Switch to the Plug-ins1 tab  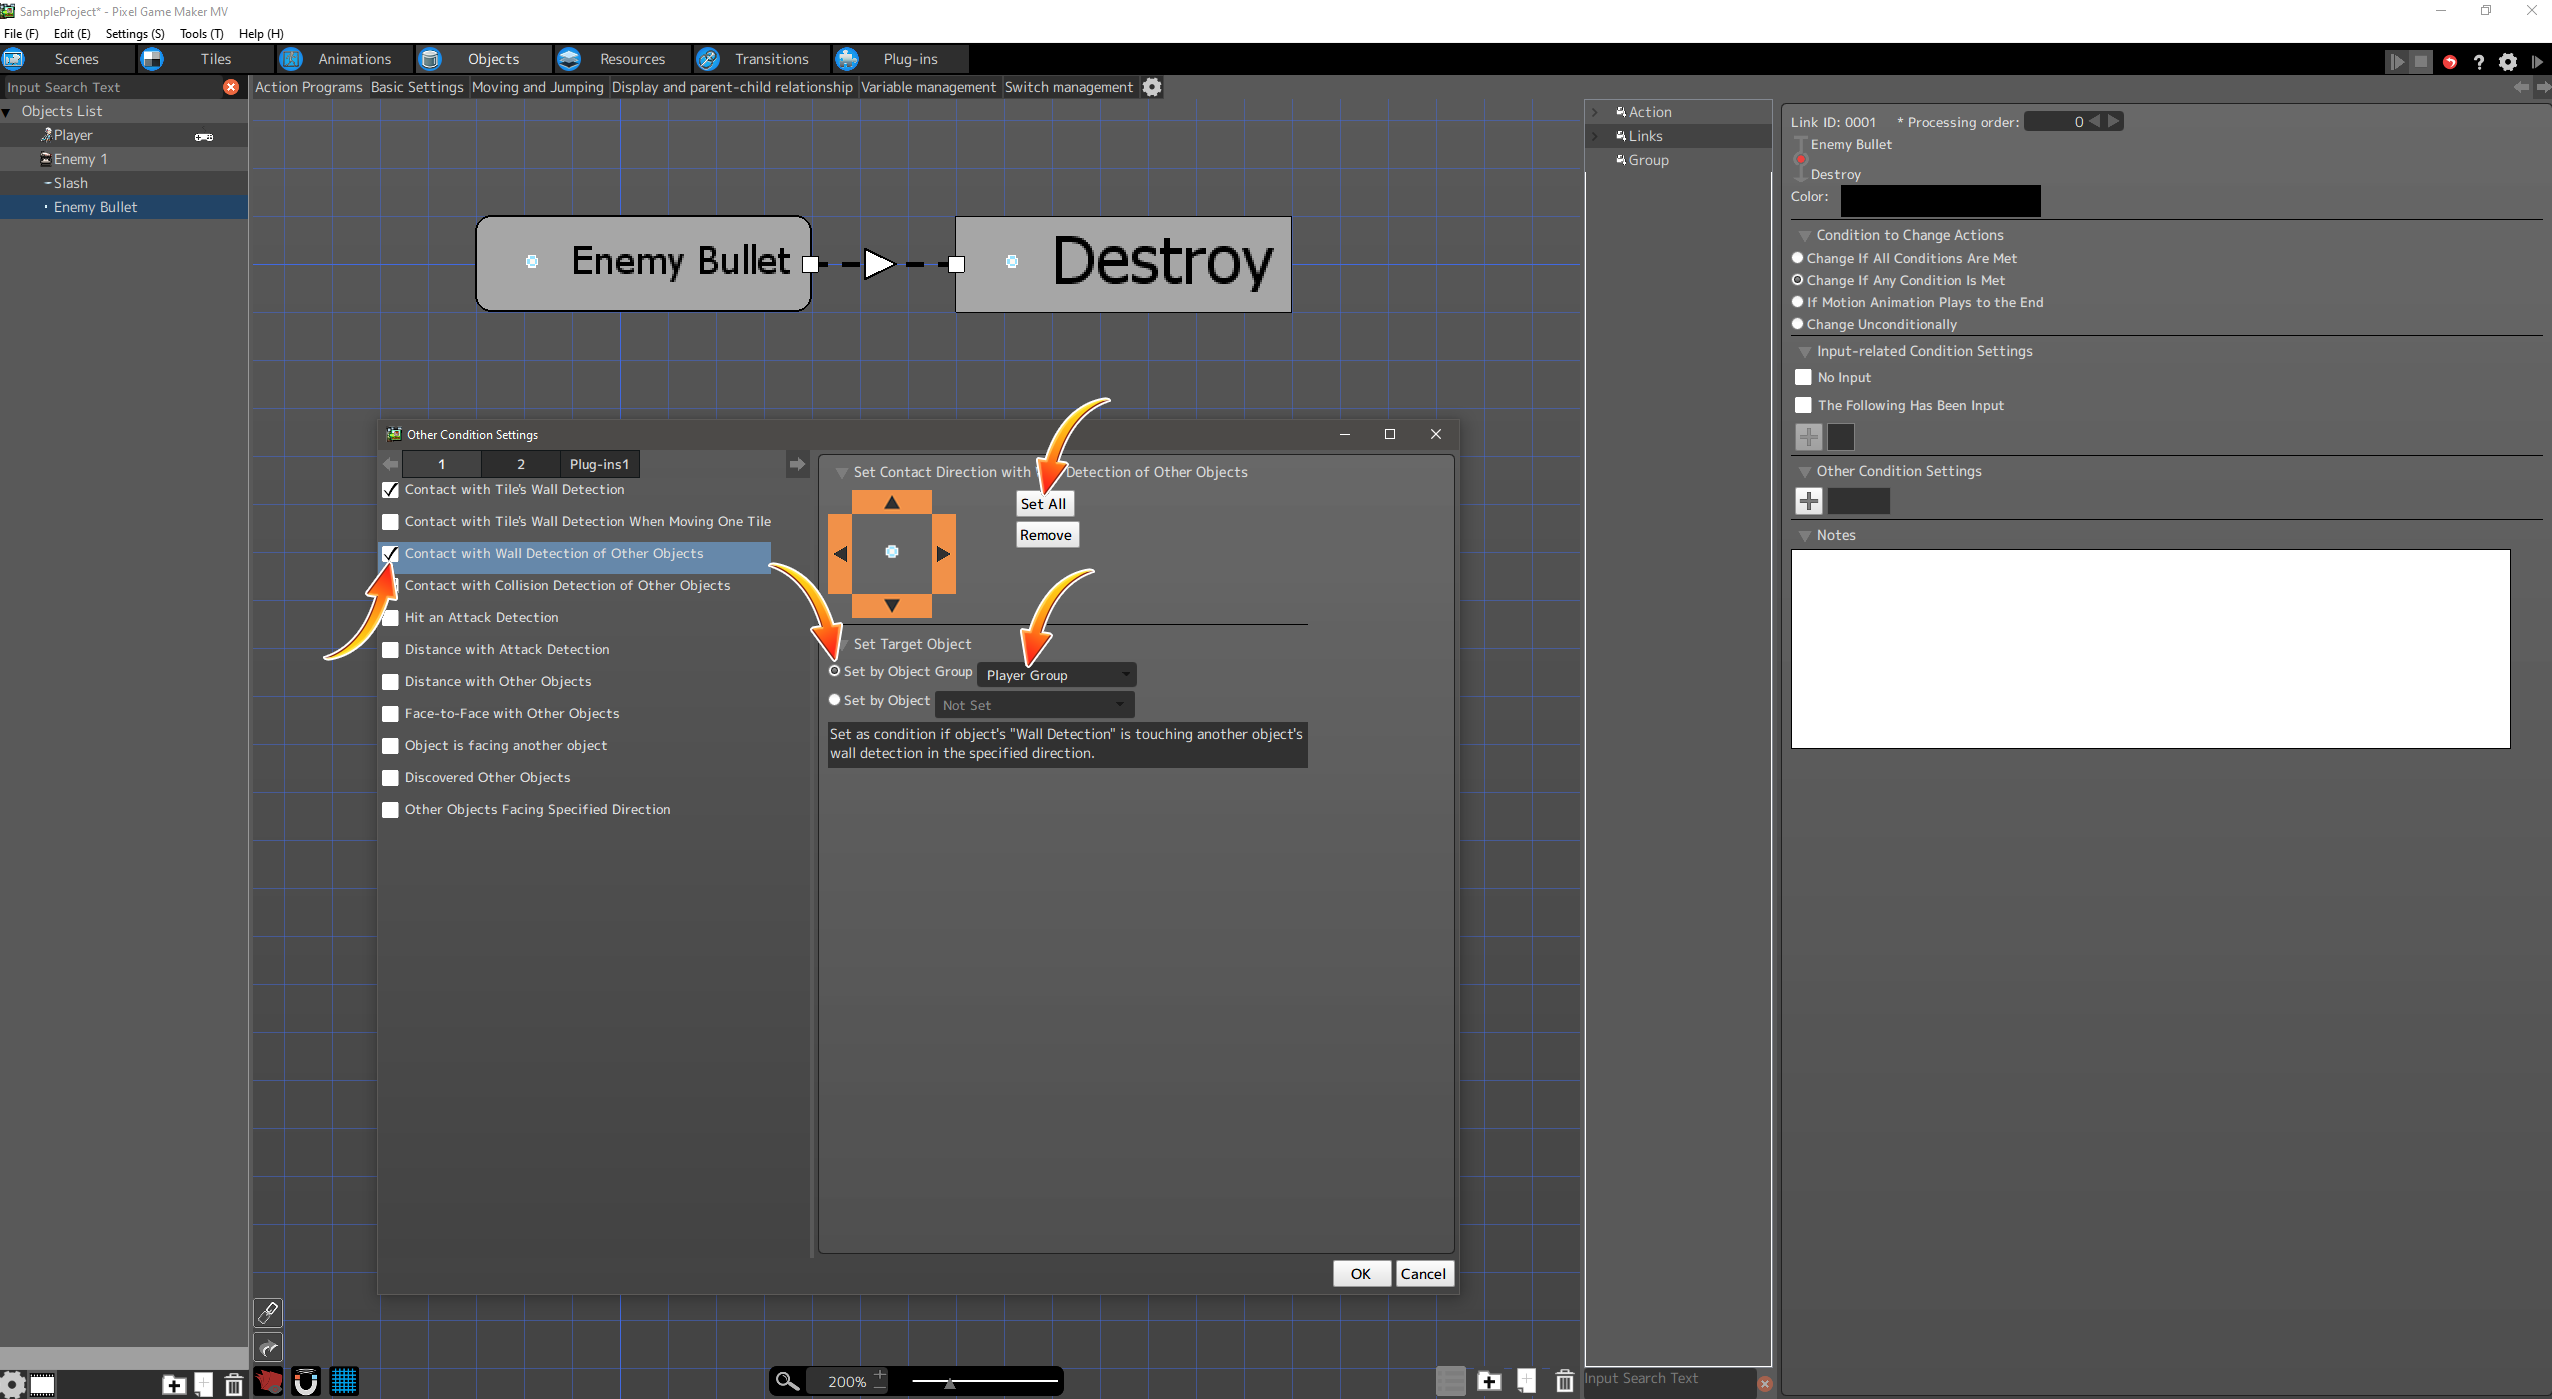tap(599, 464)
